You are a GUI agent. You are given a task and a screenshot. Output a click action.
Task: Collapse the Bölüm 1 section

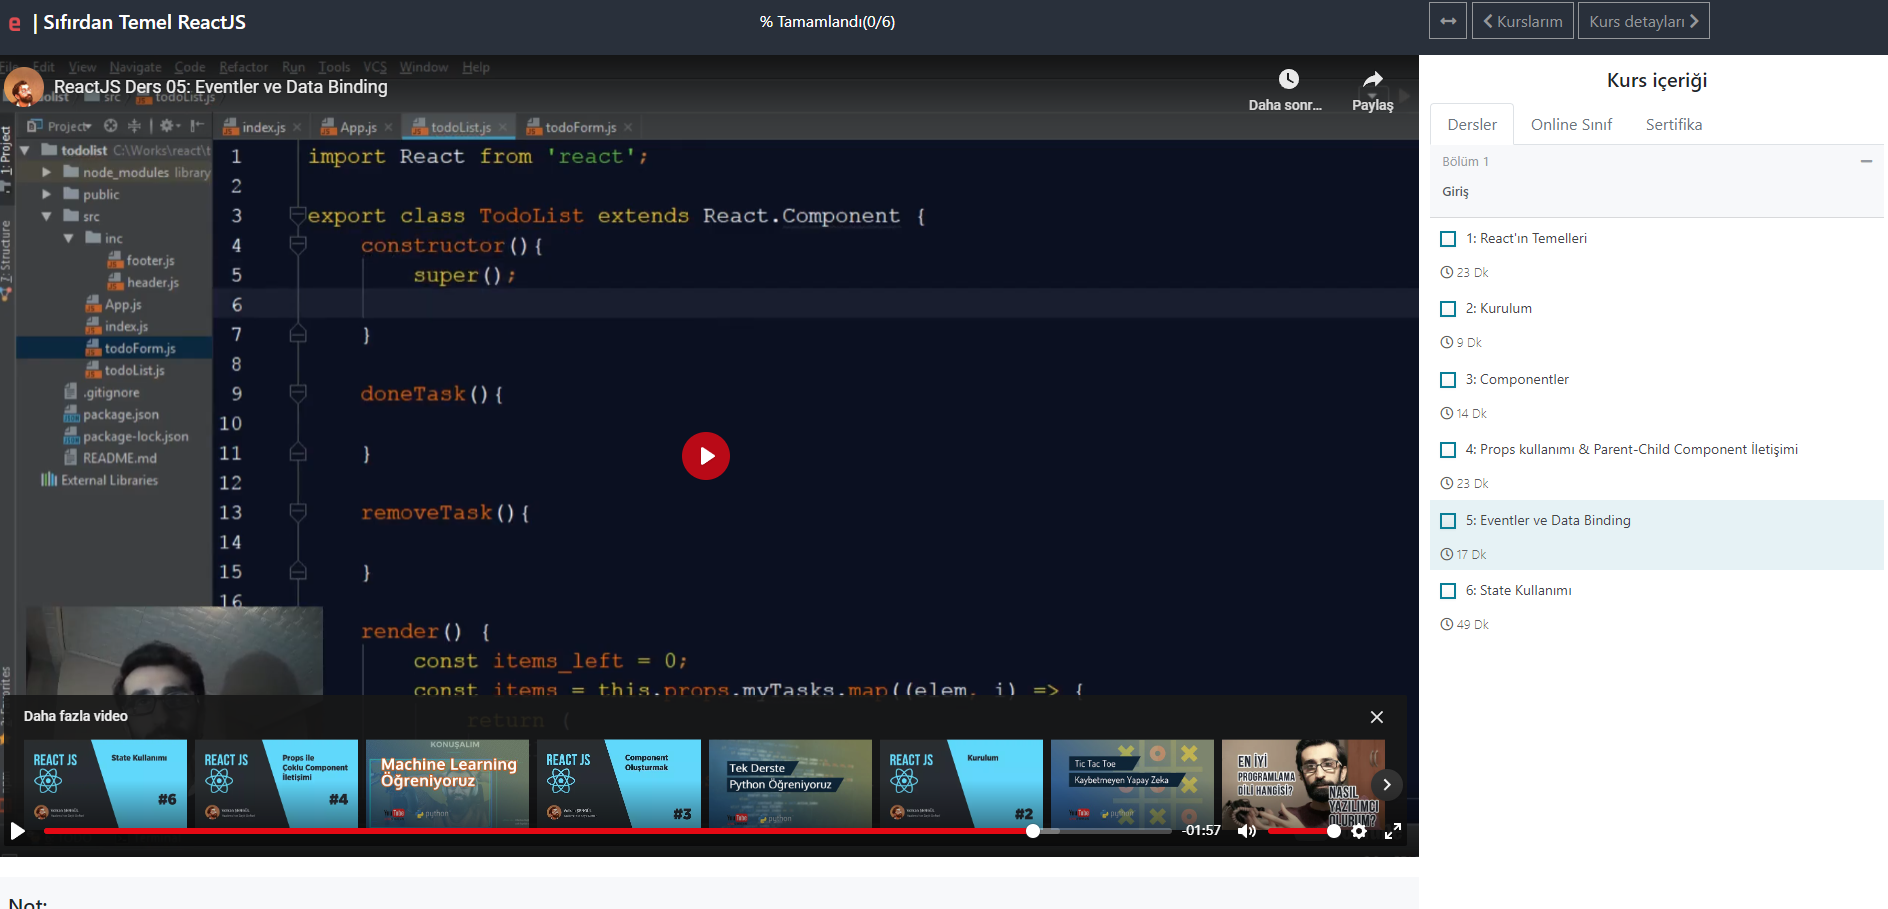1866,161
